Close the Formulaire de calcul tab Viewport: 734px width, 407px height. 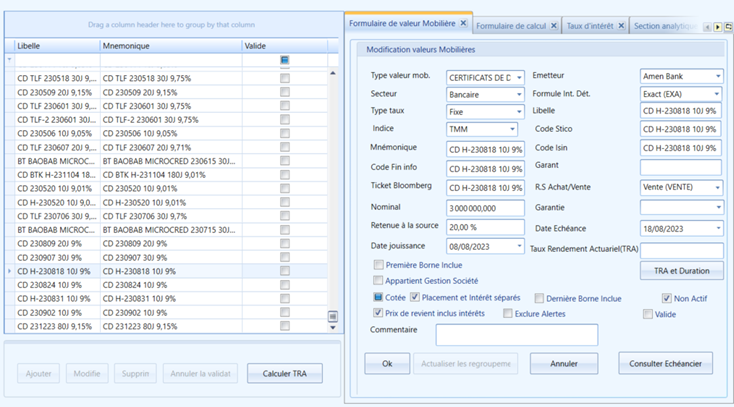pyautogui.click(x=553, y=26)
